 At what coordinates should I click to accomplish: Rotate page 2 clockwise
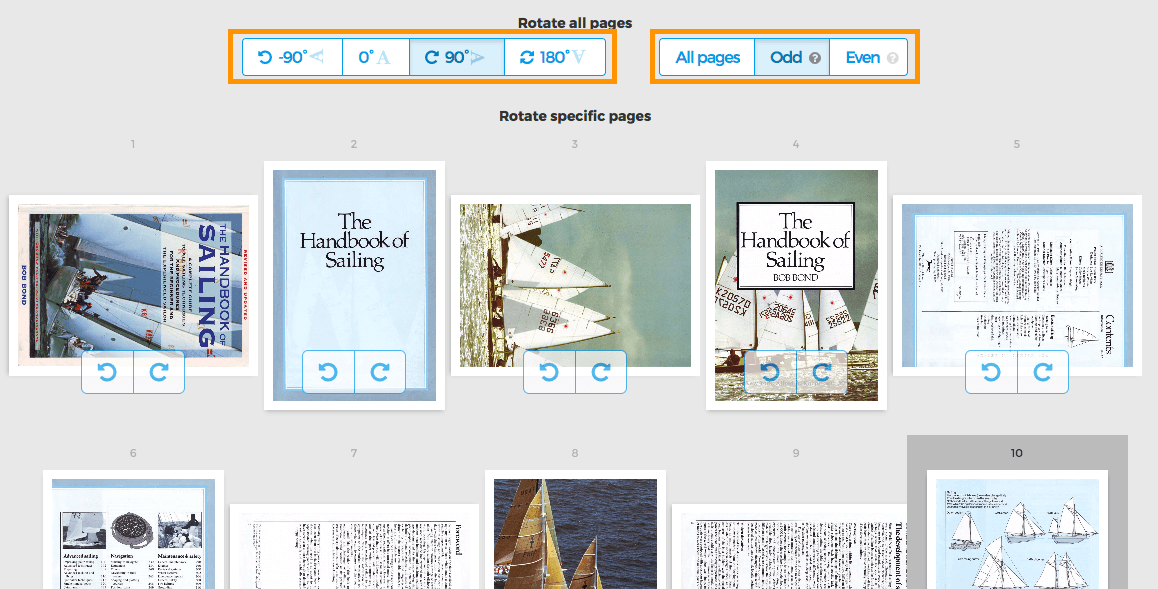380,372
